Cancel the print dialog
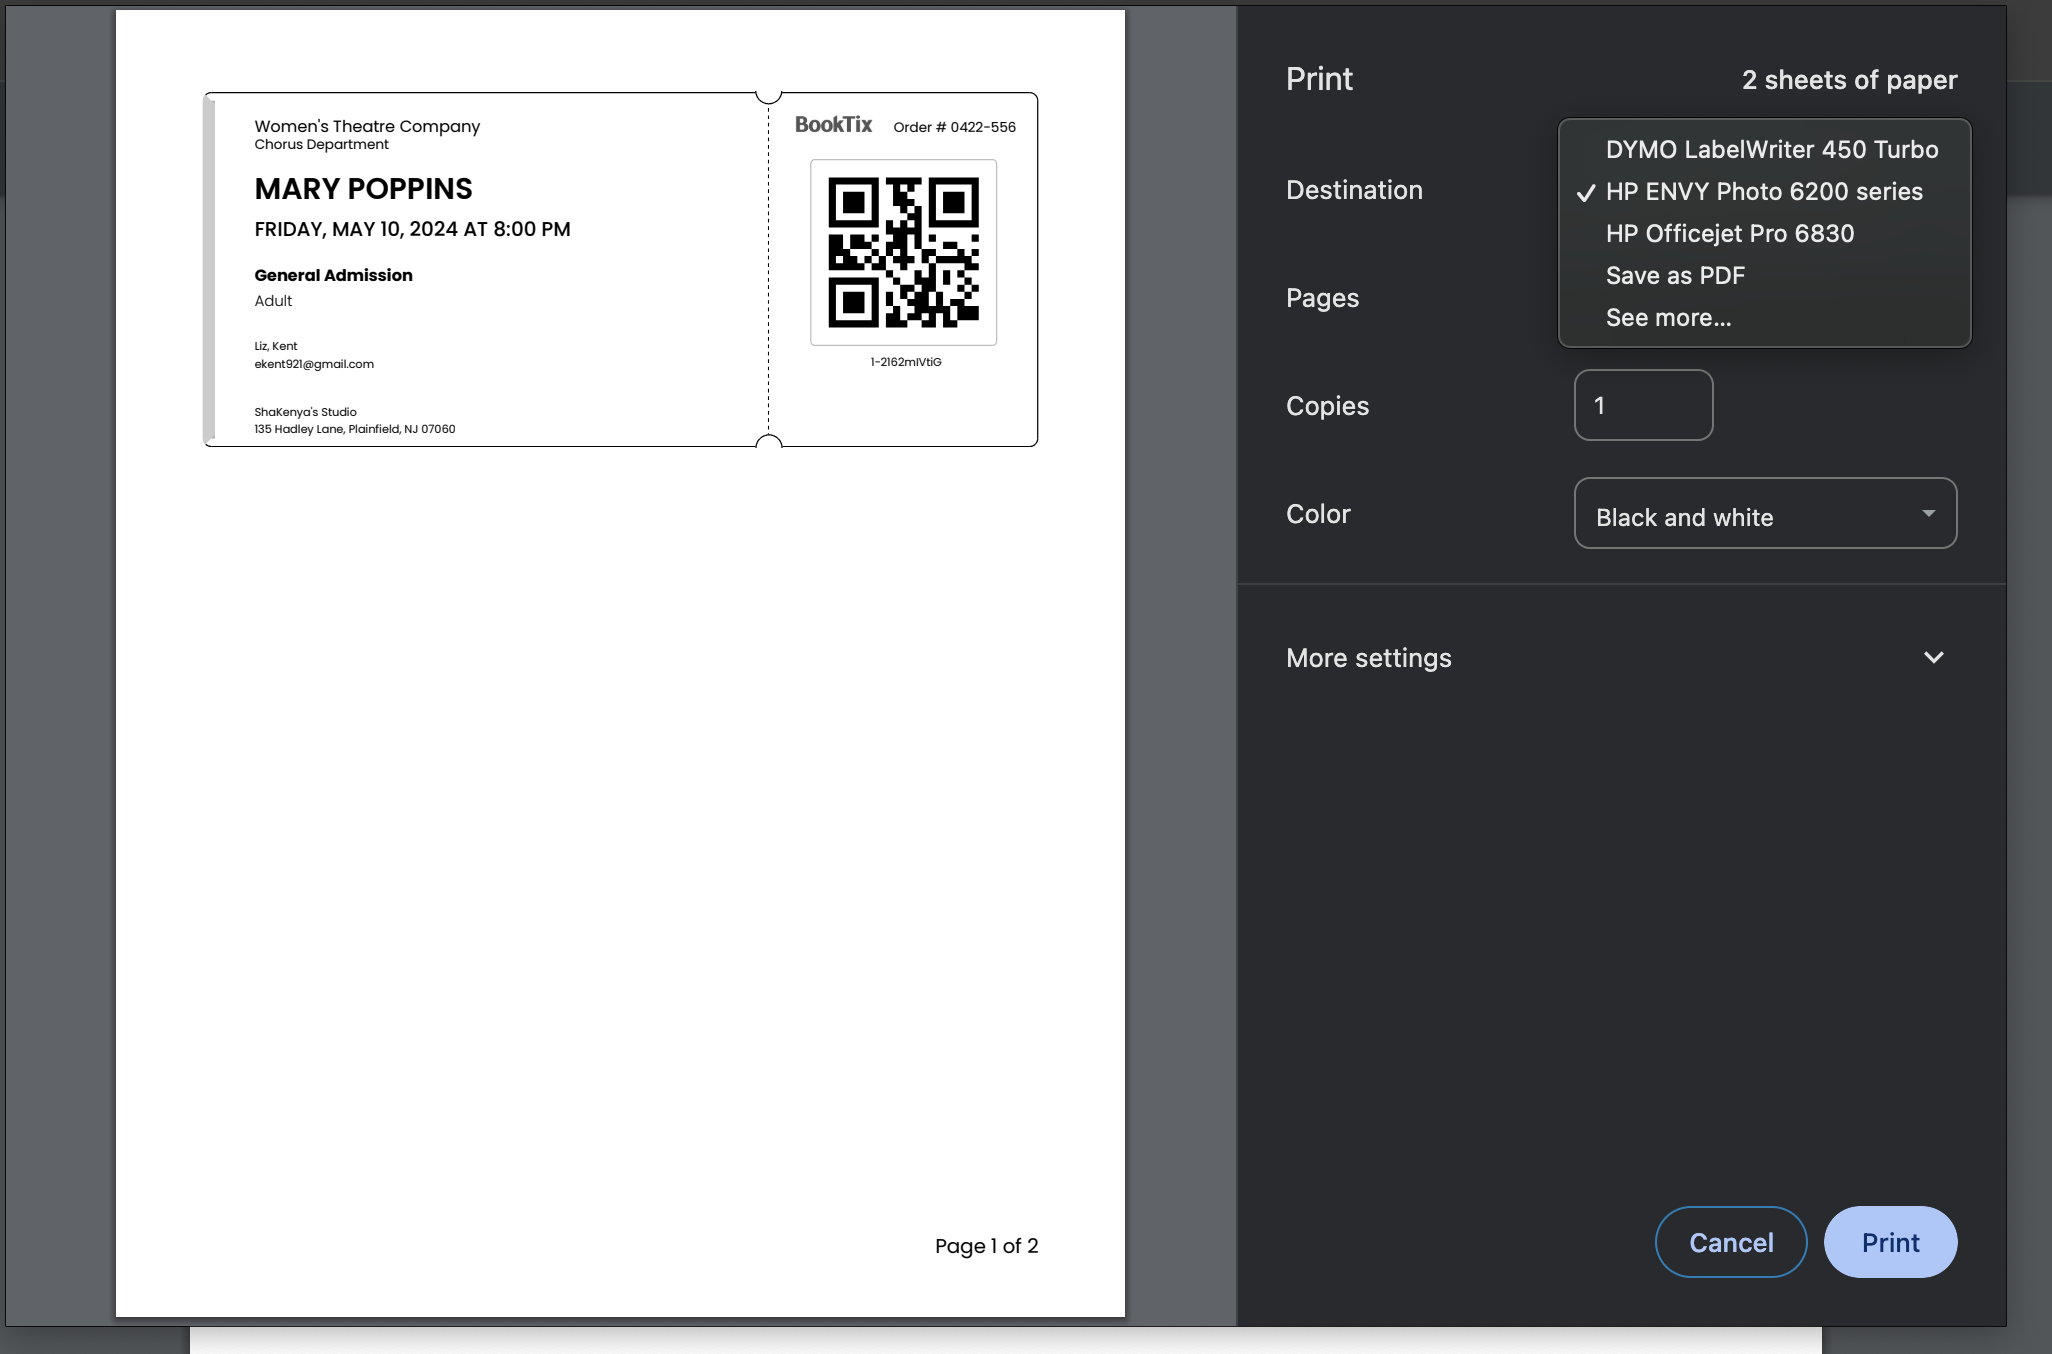This screenshot has width=2052, height=1354. coord(1731,1242)
